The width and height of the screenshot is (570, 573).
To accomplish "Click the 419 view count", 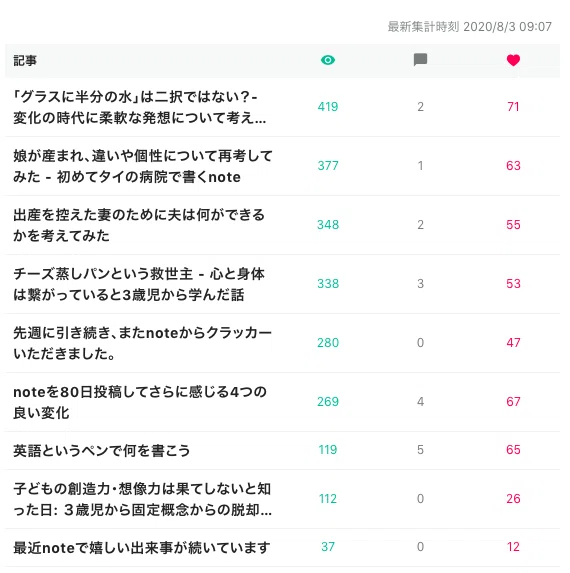I will coord(328,107).
